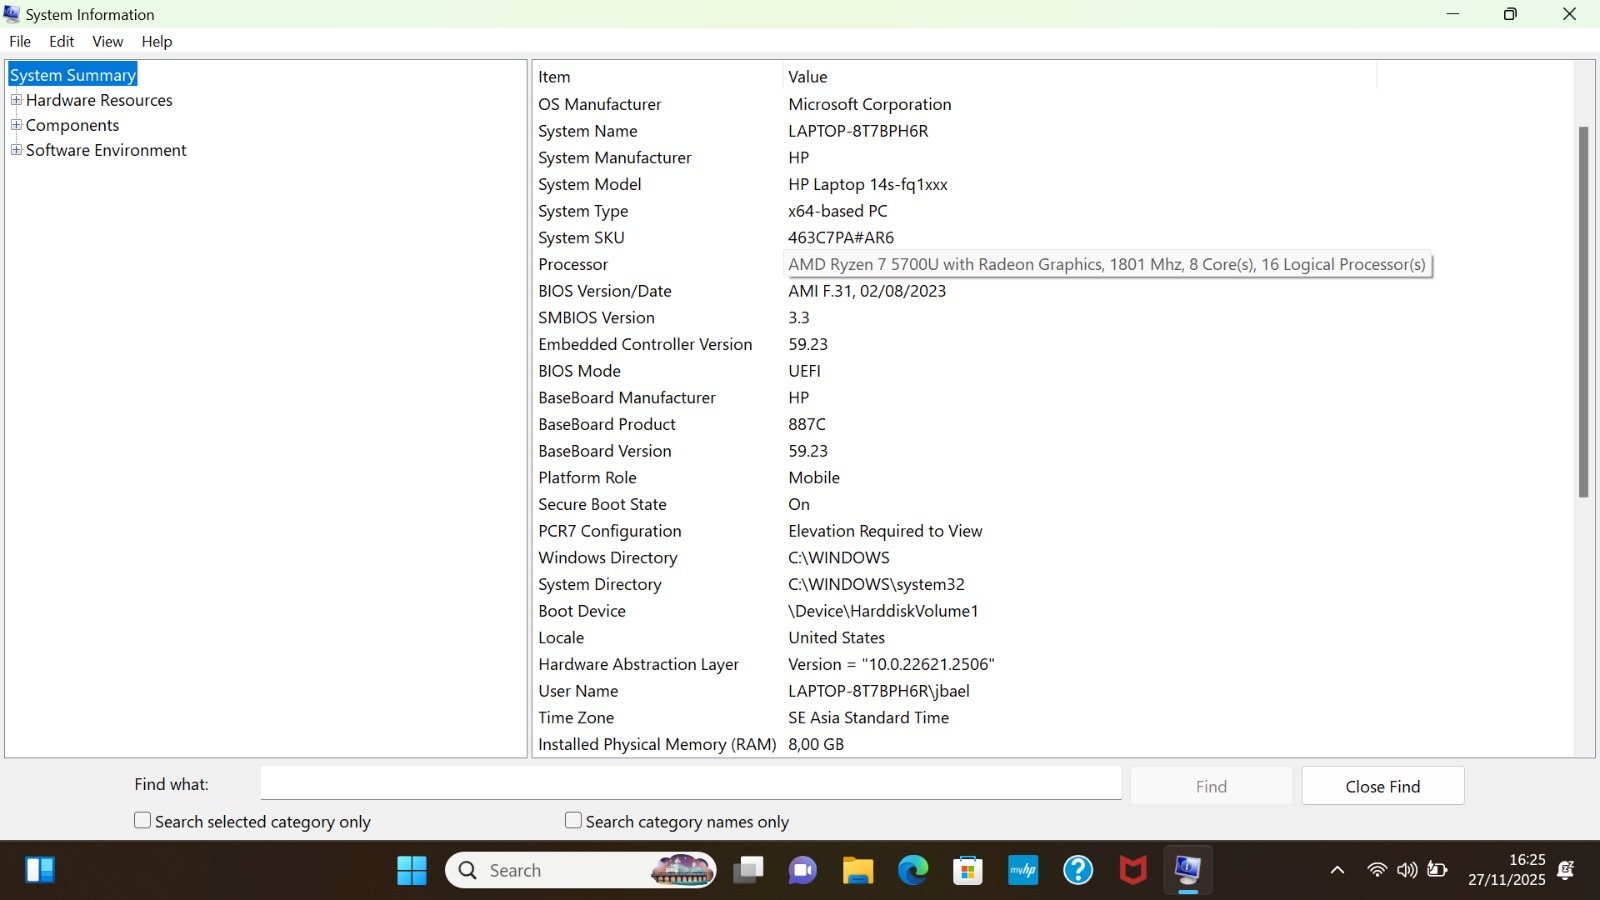Show hidden system tray icons
Screen dimensions: 1600x900
click(x=1337, y=870)
